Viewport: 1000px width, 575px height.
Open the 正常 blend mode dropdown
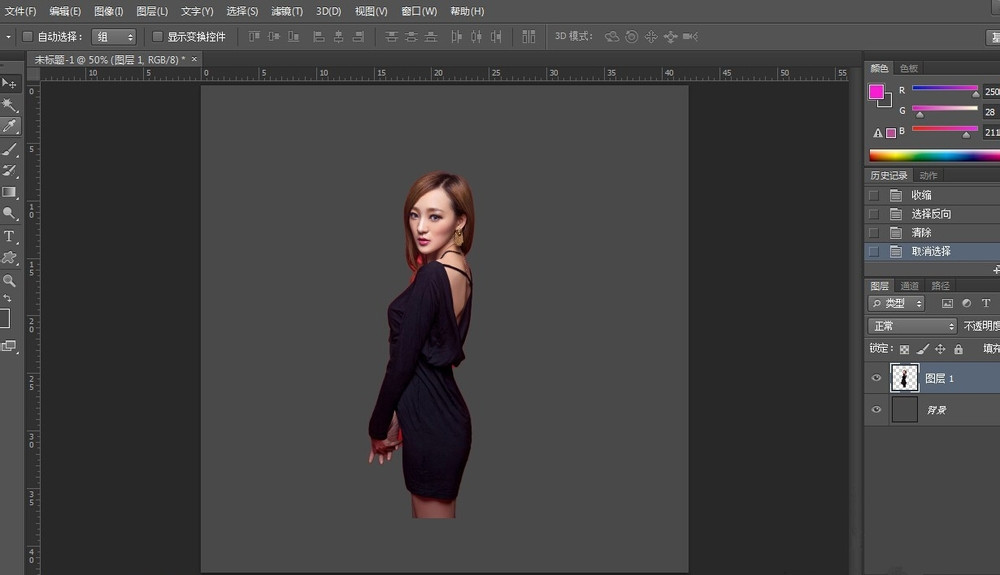pyautogui.click(x=912, y=326)
